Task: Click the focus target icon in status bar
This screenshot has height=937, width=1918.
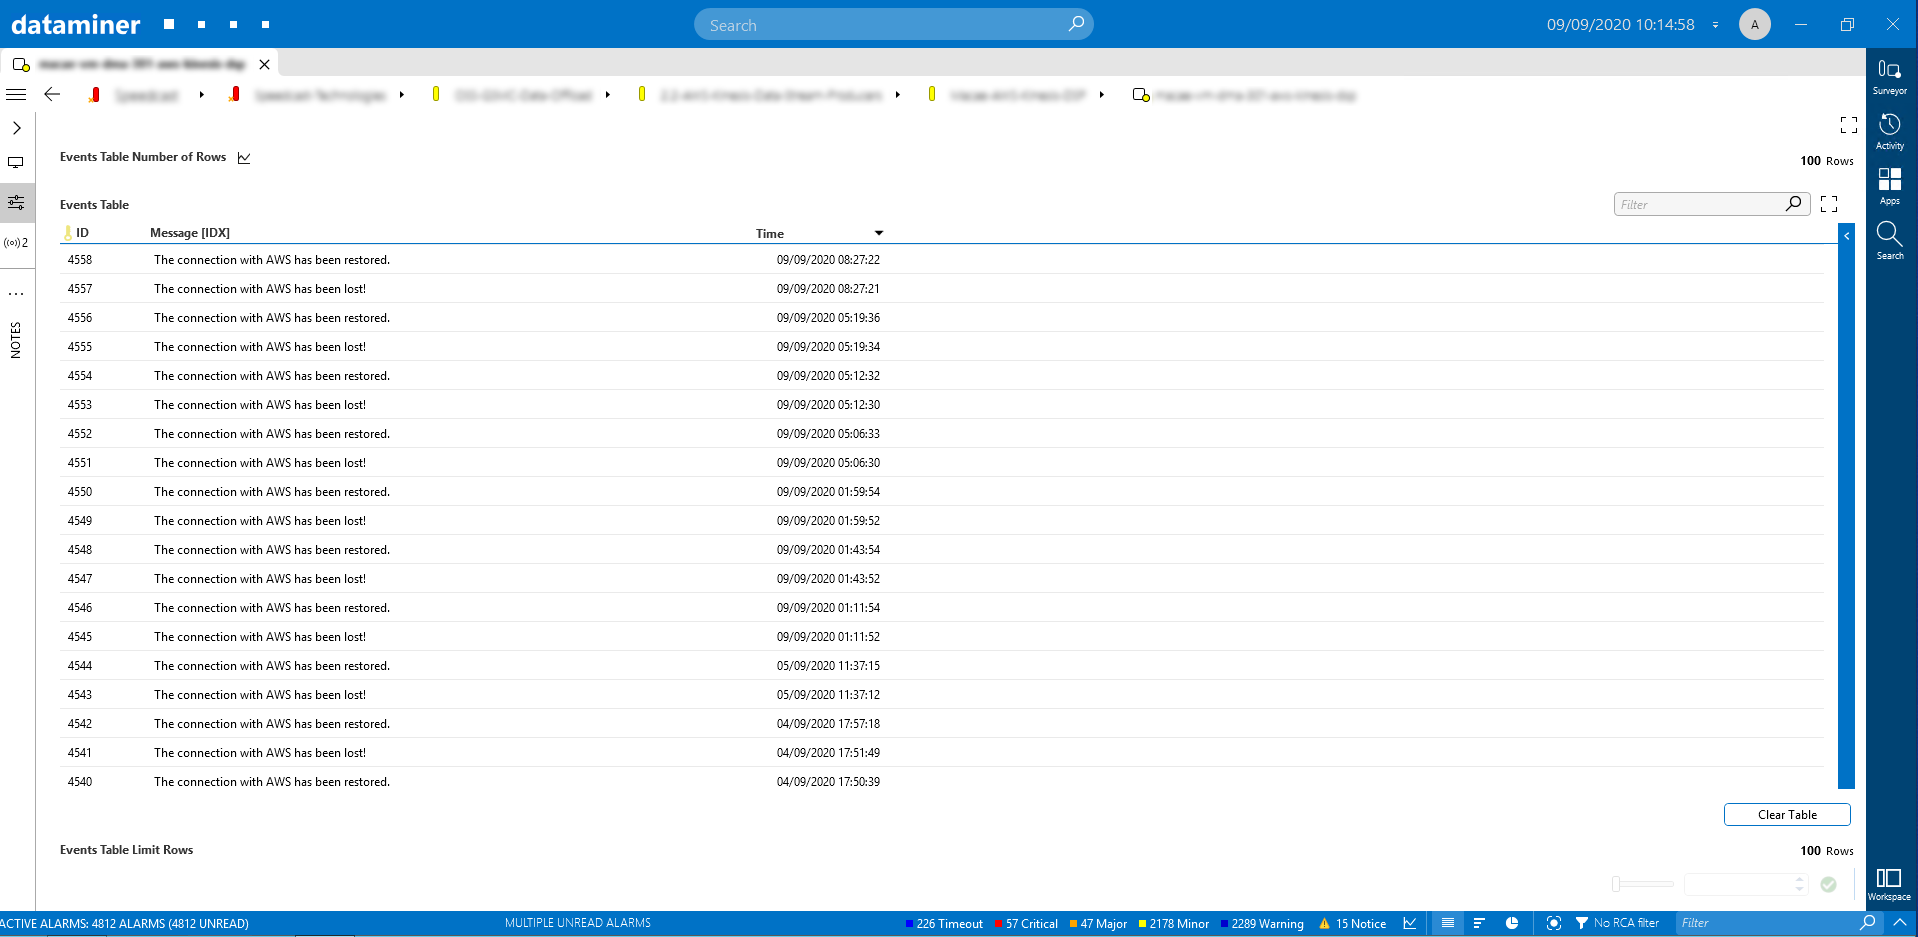Action: (x=1554, y=923)
